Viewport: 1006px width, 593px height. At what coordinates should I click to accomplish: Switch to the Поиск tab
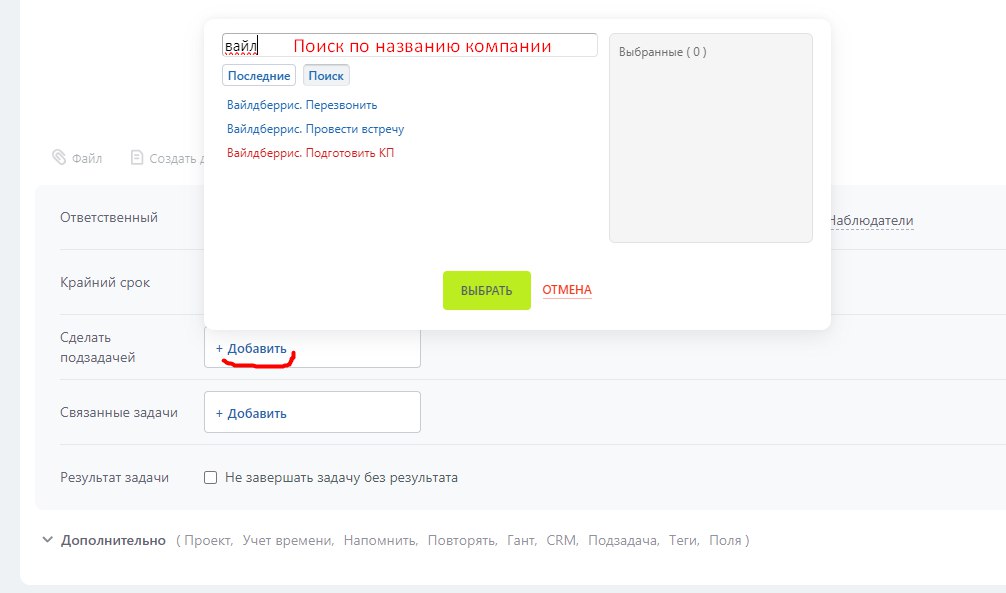coord(326,76)
